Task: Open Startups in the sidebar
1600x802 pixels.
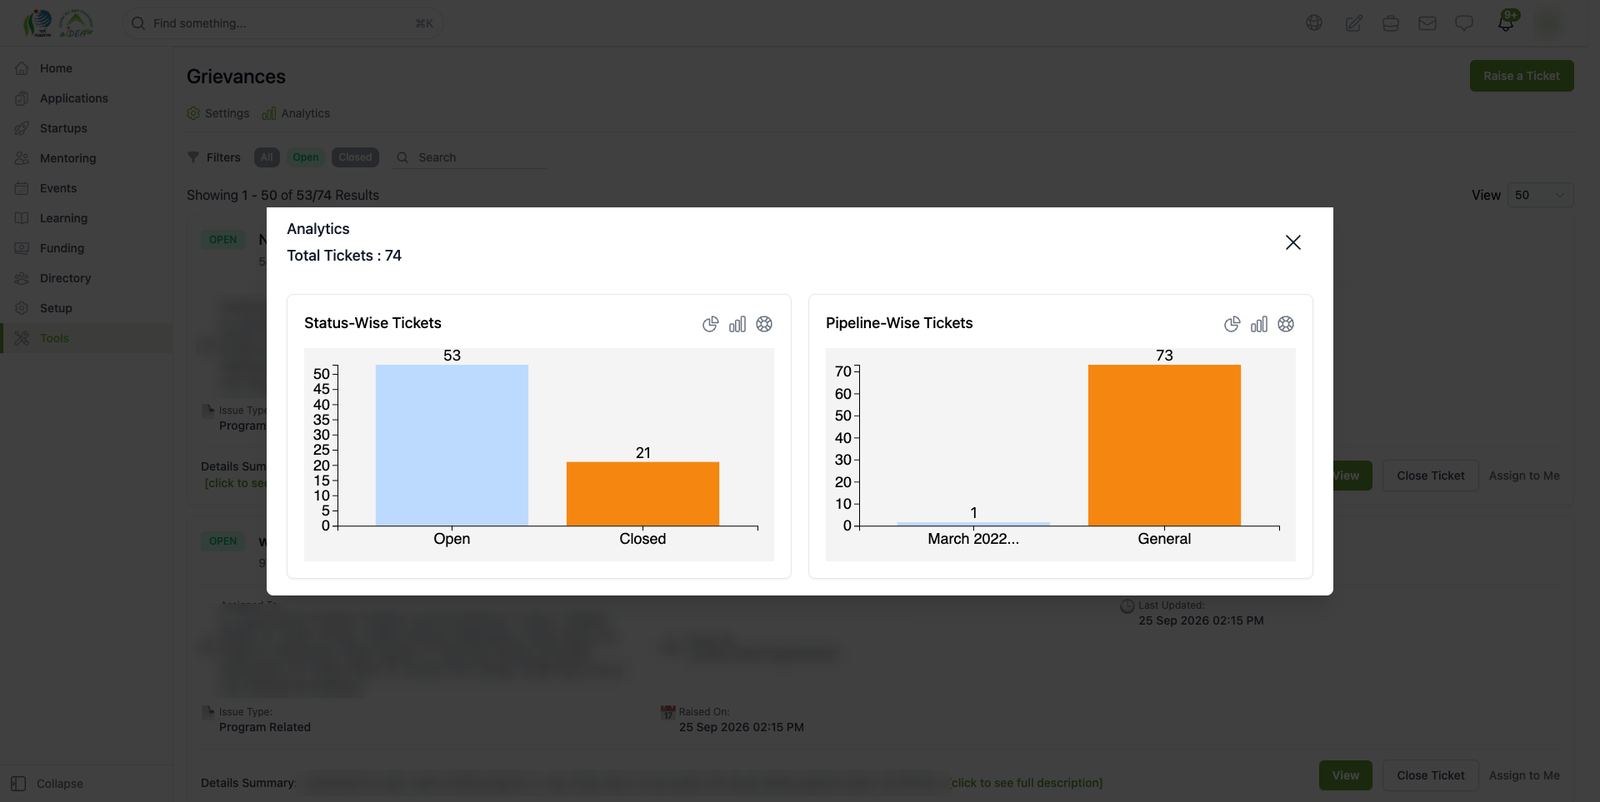Action: tap(86, 128)
